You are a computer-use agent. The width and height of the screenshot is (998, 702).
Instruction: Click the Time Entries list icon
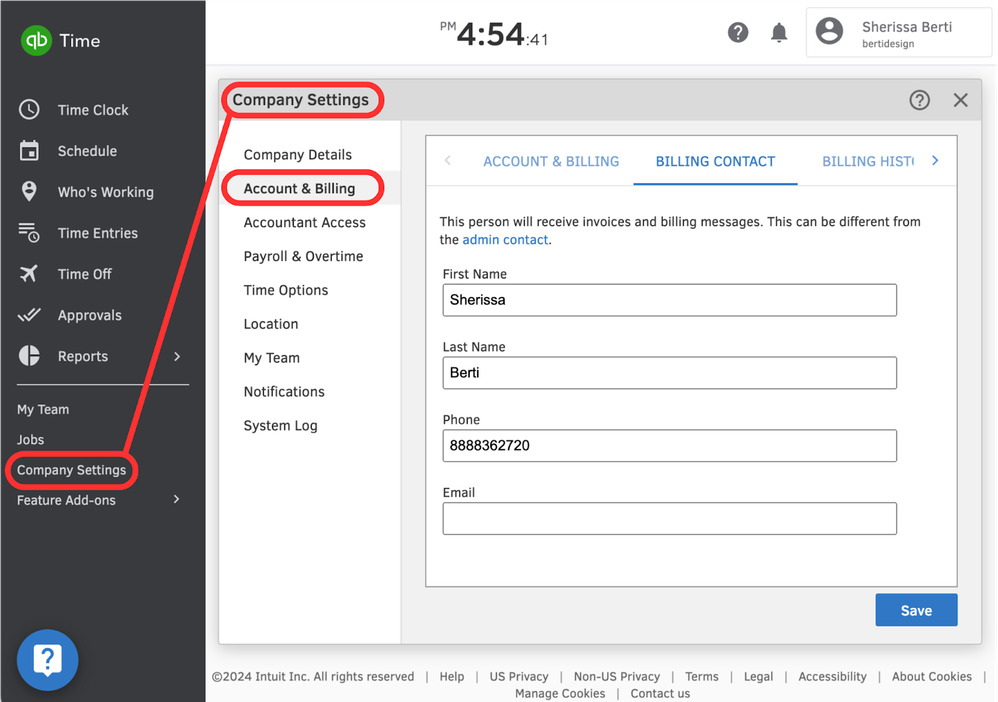[29, 233]
